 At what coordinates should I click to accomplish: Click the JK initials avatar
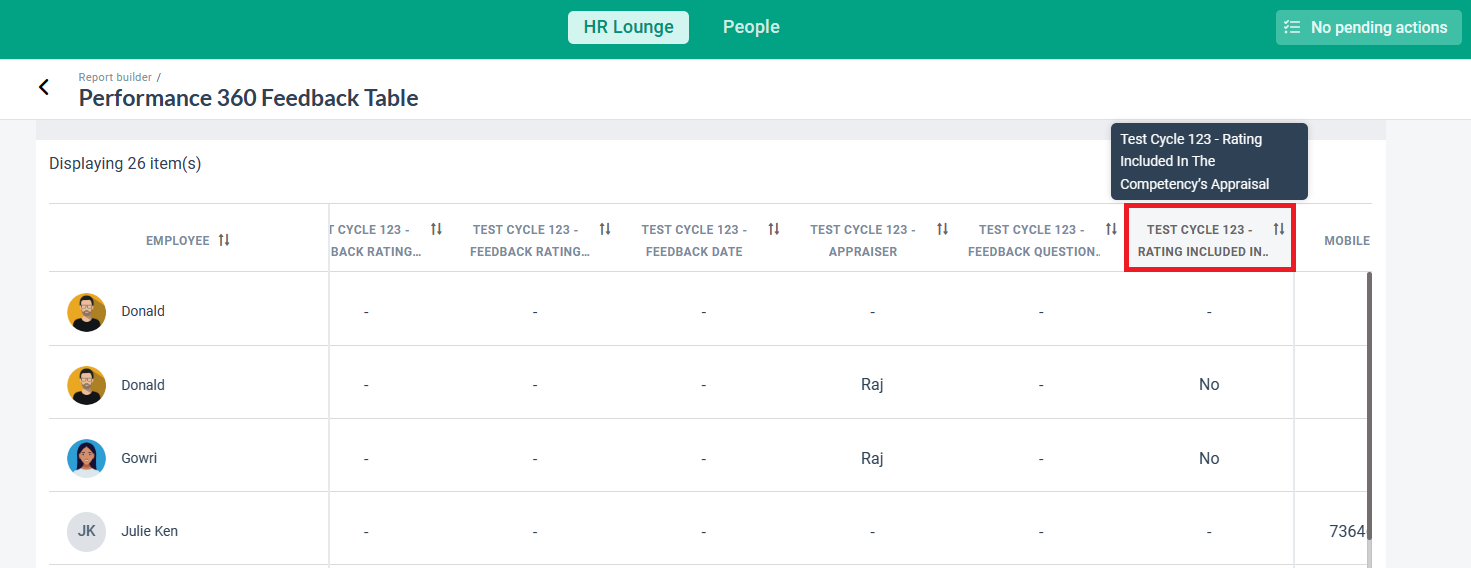pos(86,531)
